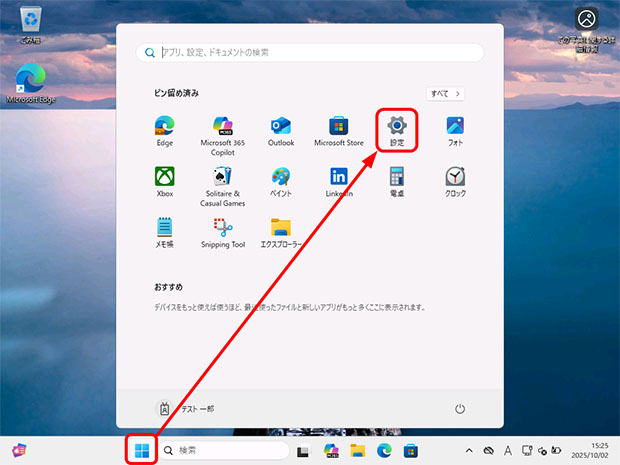Click the ピン留め済み section heading
Image resolution: width=620 pixels, height=465 pixels.
point(176,93)
